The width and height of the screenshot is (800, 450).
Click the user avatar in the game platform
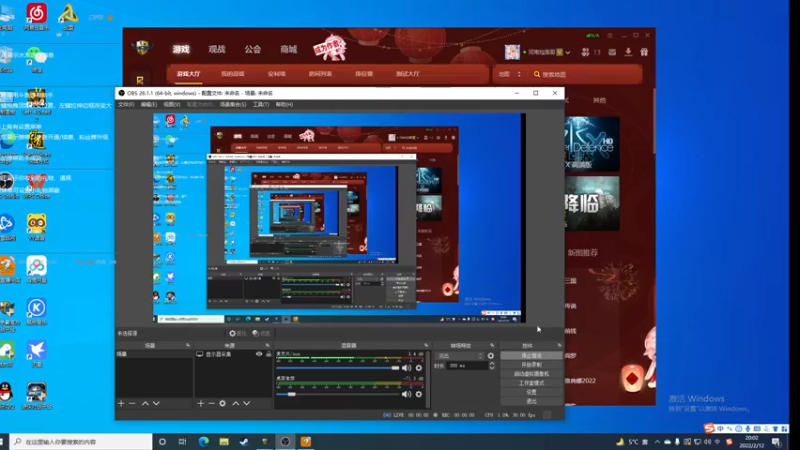click(x=512, y=52)
